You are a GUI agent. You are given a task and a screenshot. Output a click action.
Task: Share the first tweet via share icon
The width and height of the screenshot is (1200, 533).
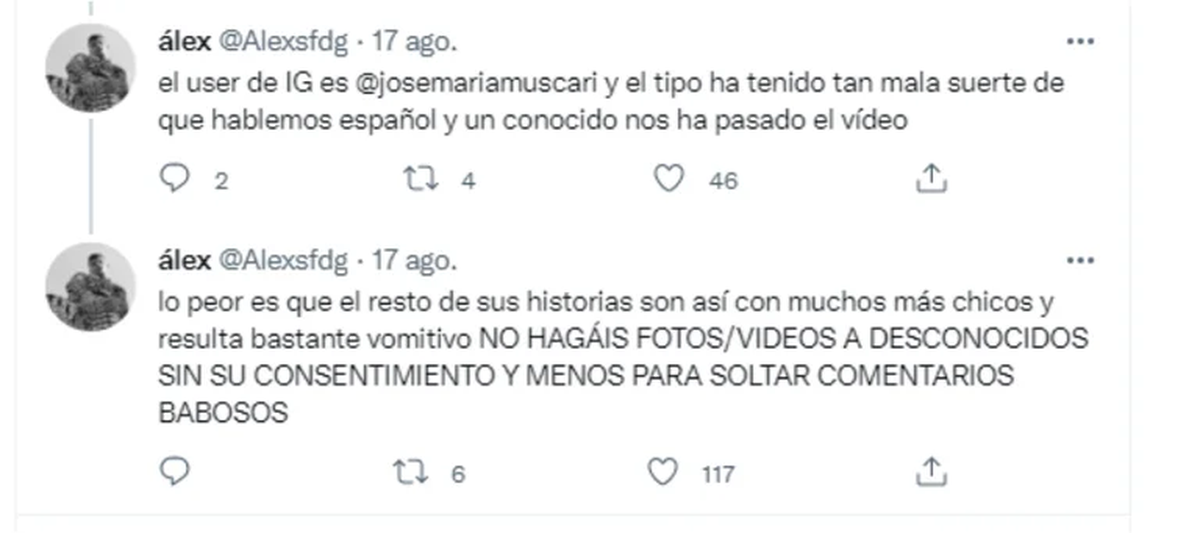coord(931,179)
